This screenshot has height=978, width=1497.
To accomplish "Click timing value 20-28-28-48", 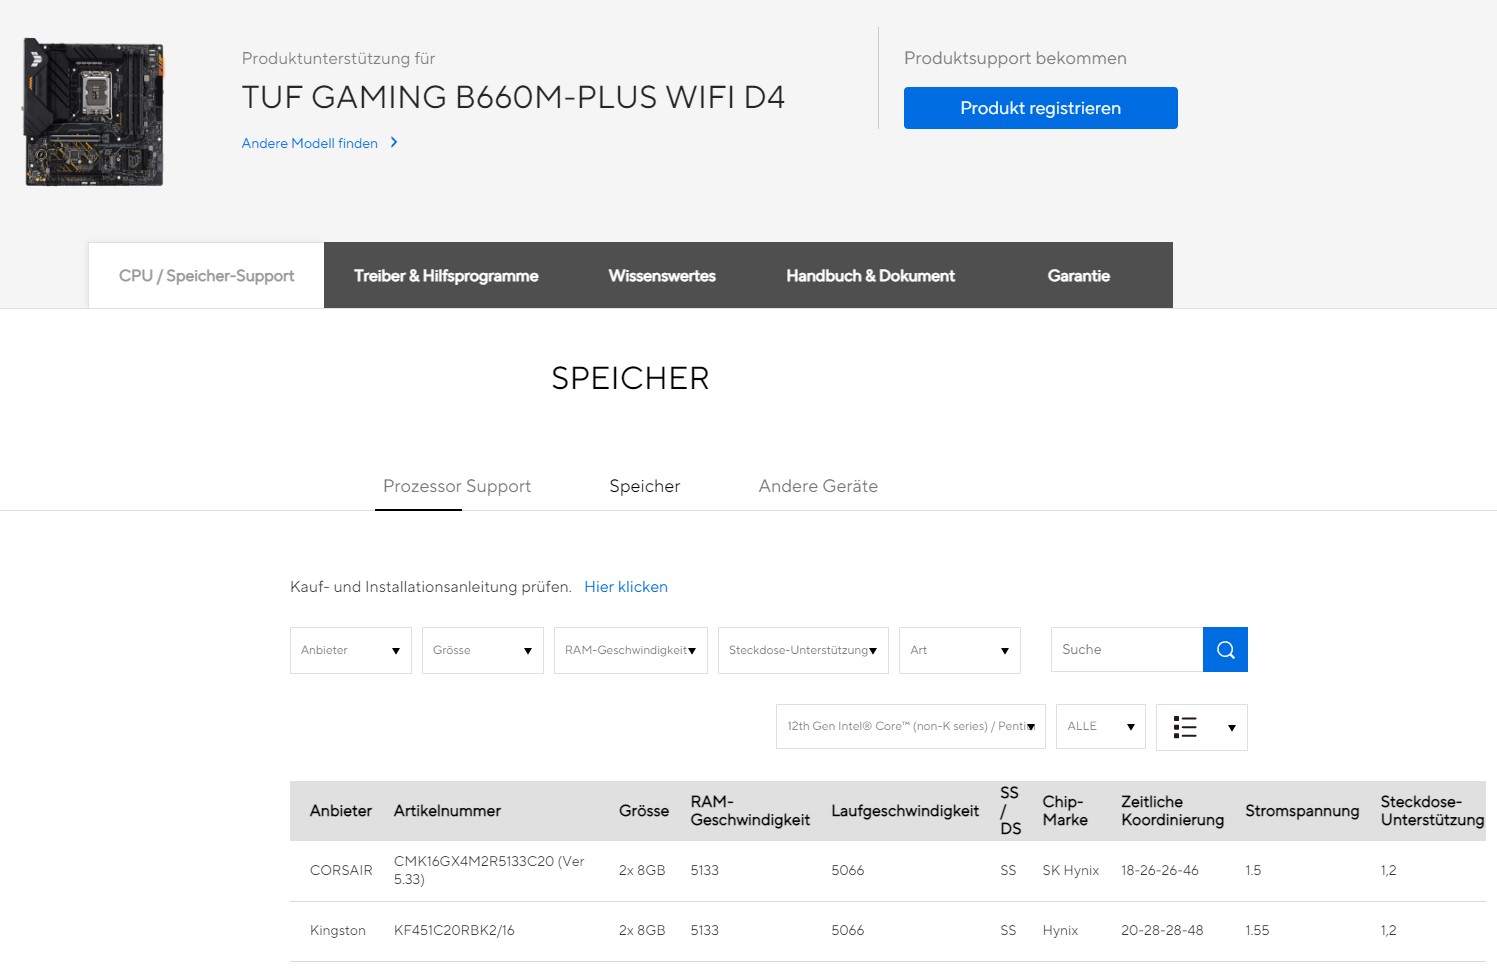I will tap(1162, 931).
